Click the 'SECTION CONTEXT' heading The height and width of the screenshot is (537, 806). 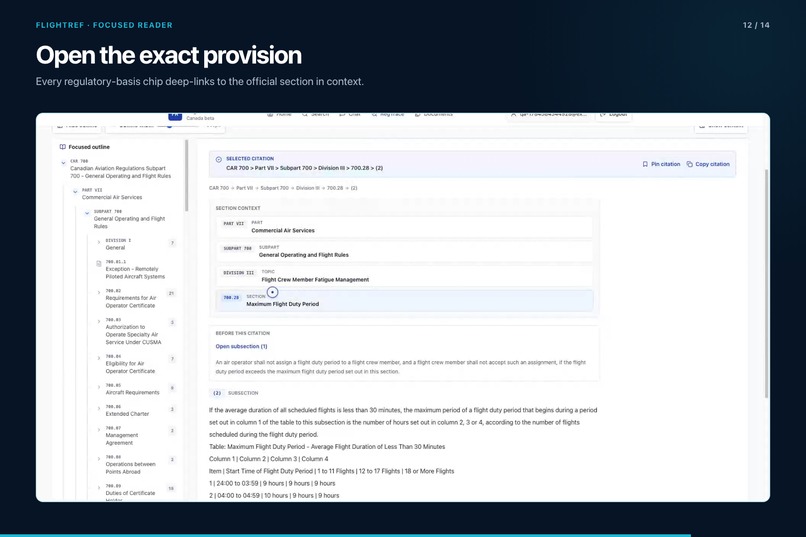[x=238, y=208]
